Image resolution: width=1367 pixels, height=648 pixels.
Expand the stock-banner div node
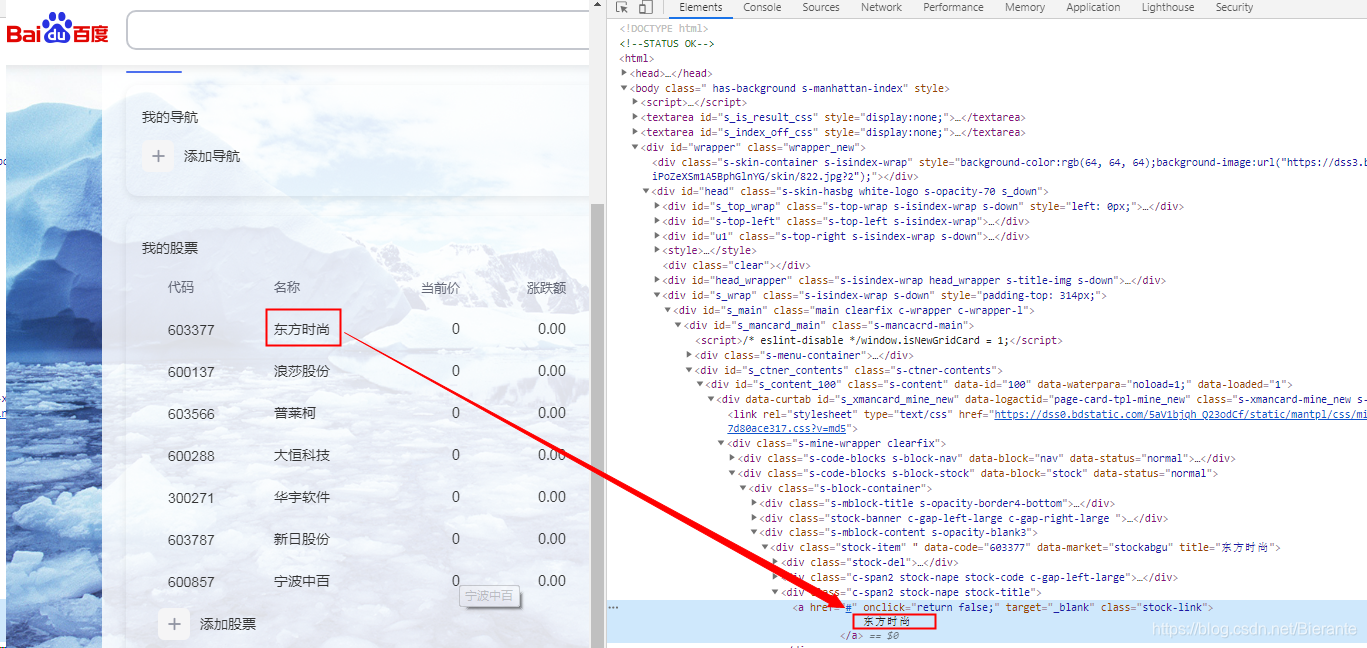[755, 518]
